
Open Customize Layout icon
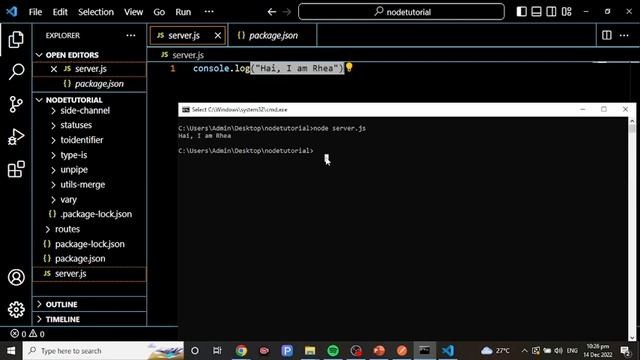(x=567, y=11)
